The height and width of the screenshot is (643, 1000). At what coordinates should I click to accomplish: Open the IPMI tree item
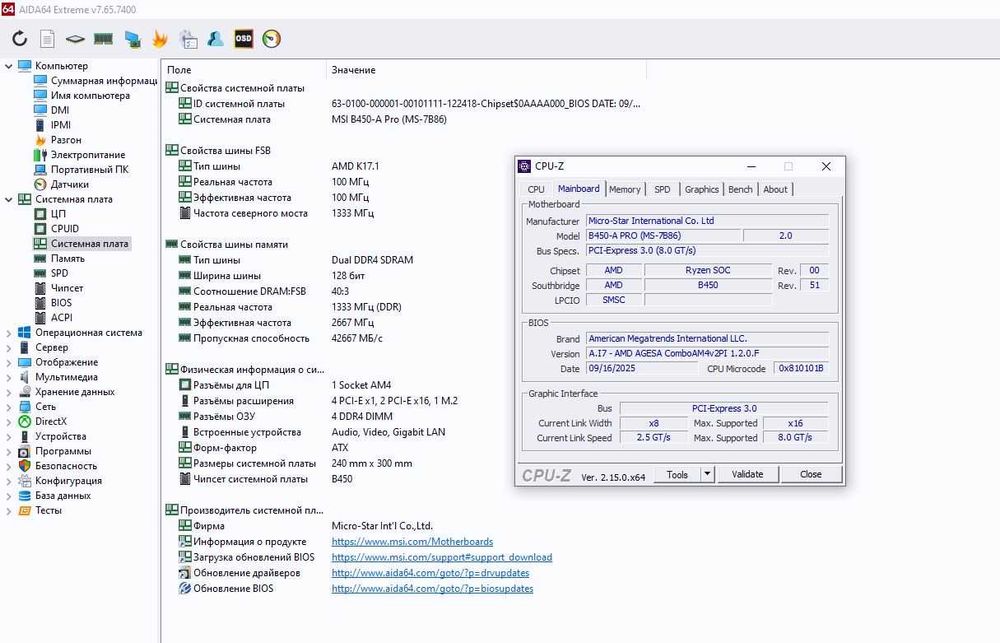coord(61,125)
